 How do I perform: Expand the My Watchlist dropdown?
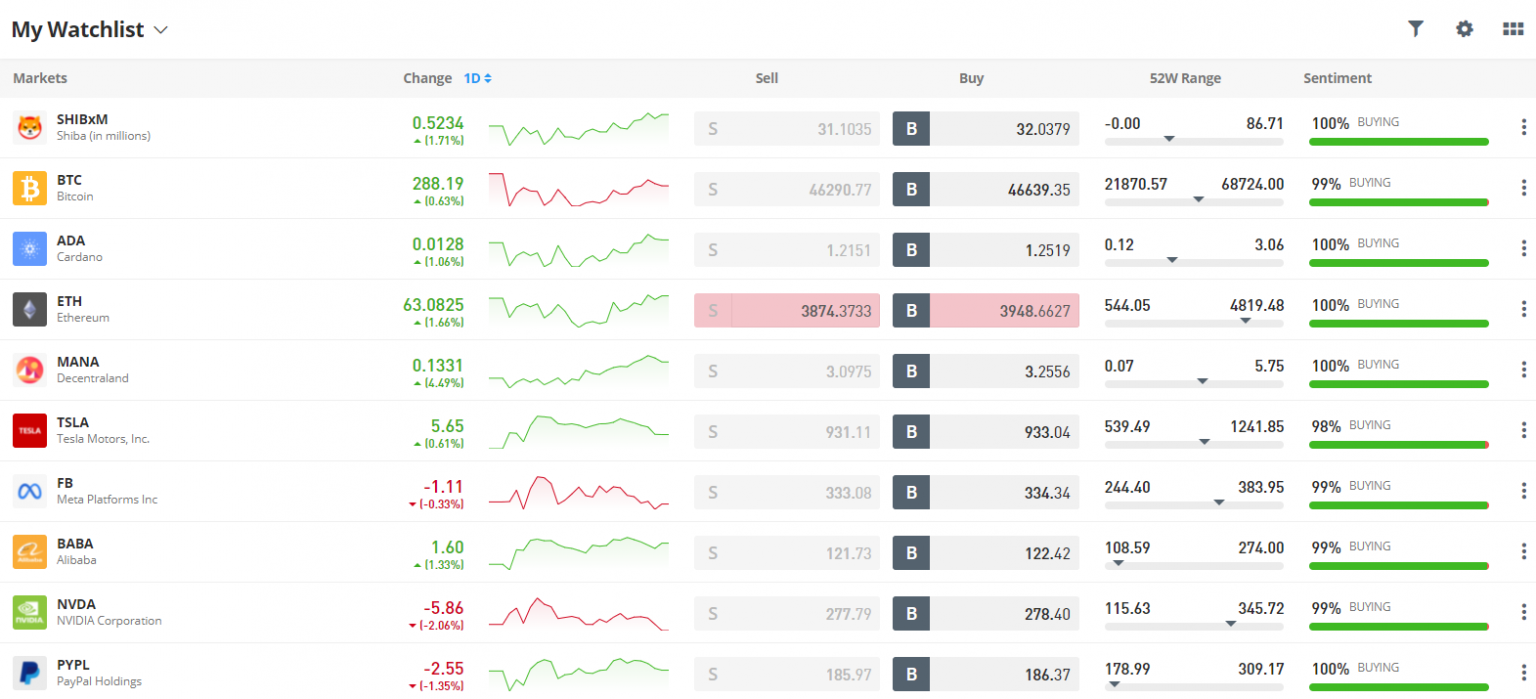(160, 29)
